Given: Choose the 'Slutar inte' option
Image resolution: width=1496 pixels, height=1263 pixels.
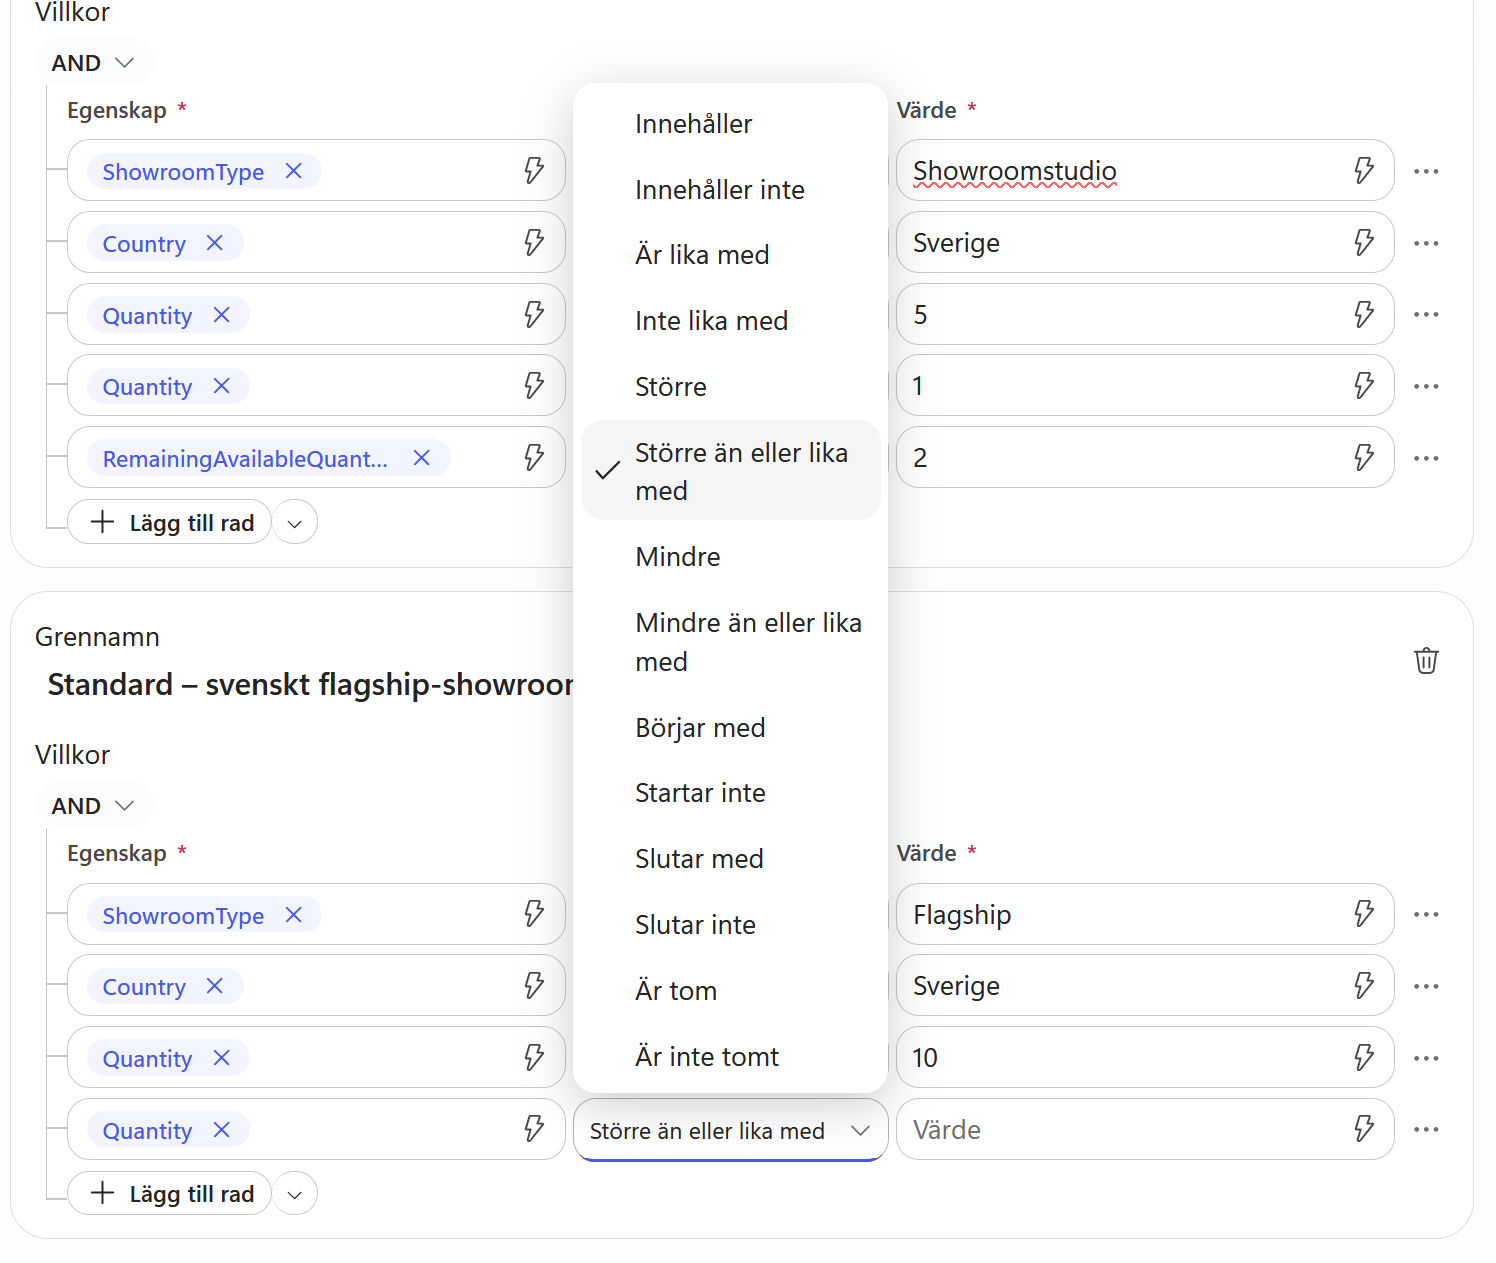Looking at the screenshot, I should 731,924.
